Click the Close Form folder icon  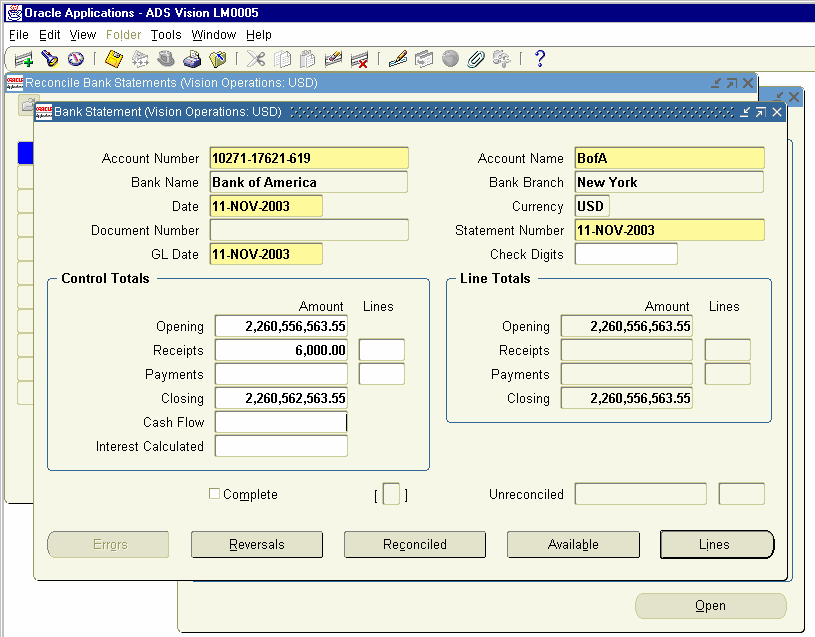click(218, 59)
